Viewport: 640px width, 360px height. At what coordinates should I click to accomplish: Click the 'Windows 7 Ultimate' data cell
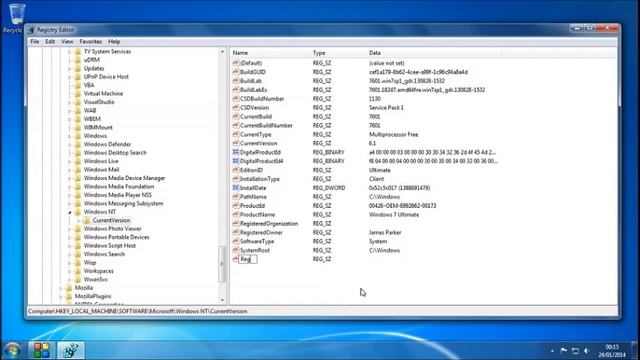[394, 215]
